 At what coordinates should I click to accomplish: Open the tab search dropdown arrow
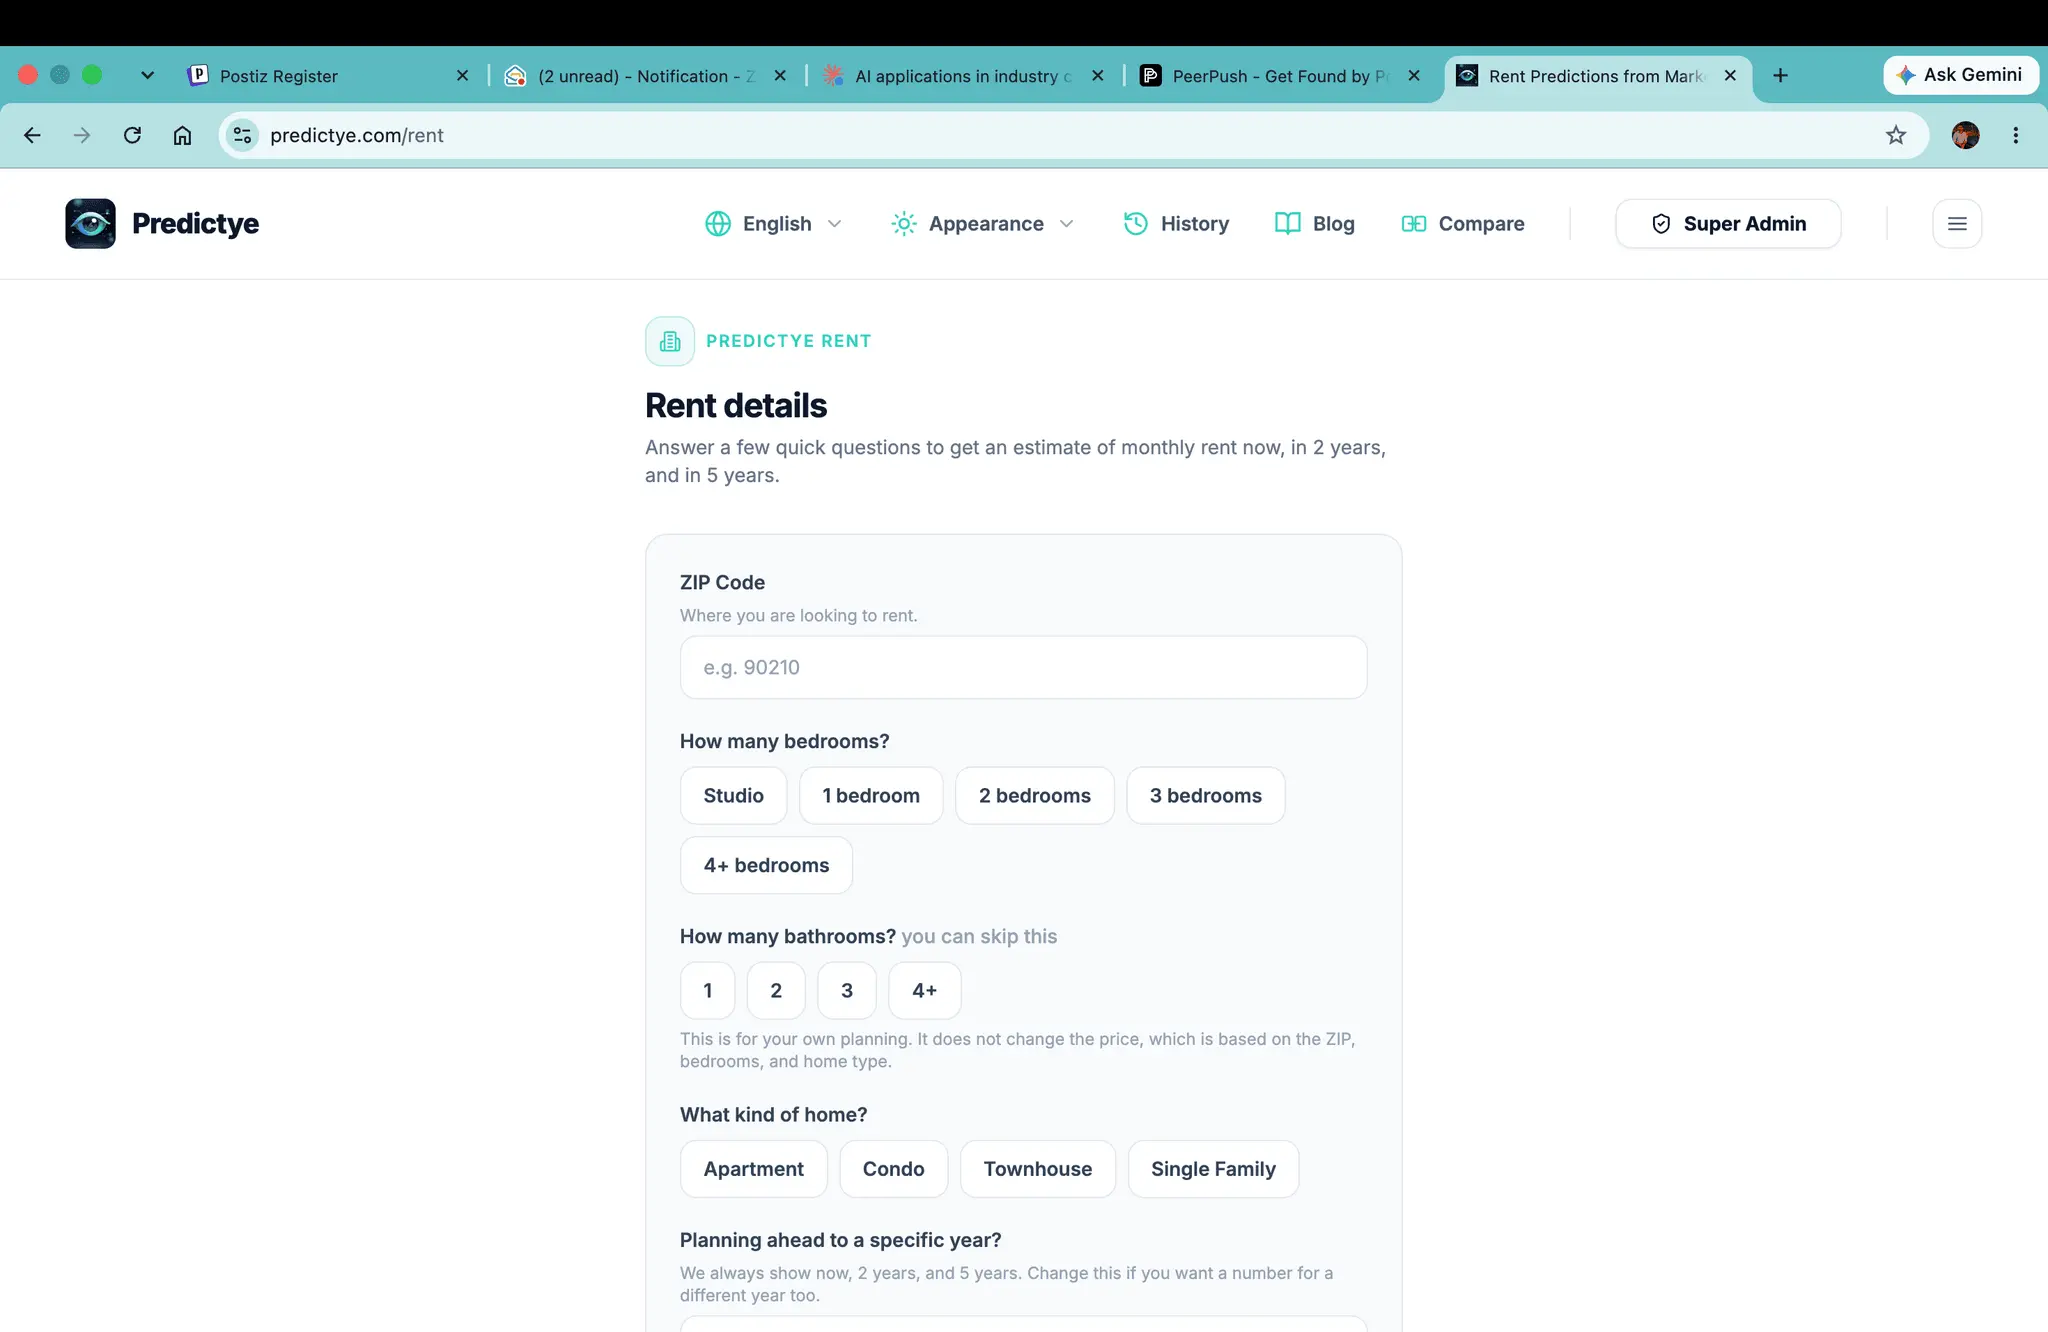pos(147,75)
